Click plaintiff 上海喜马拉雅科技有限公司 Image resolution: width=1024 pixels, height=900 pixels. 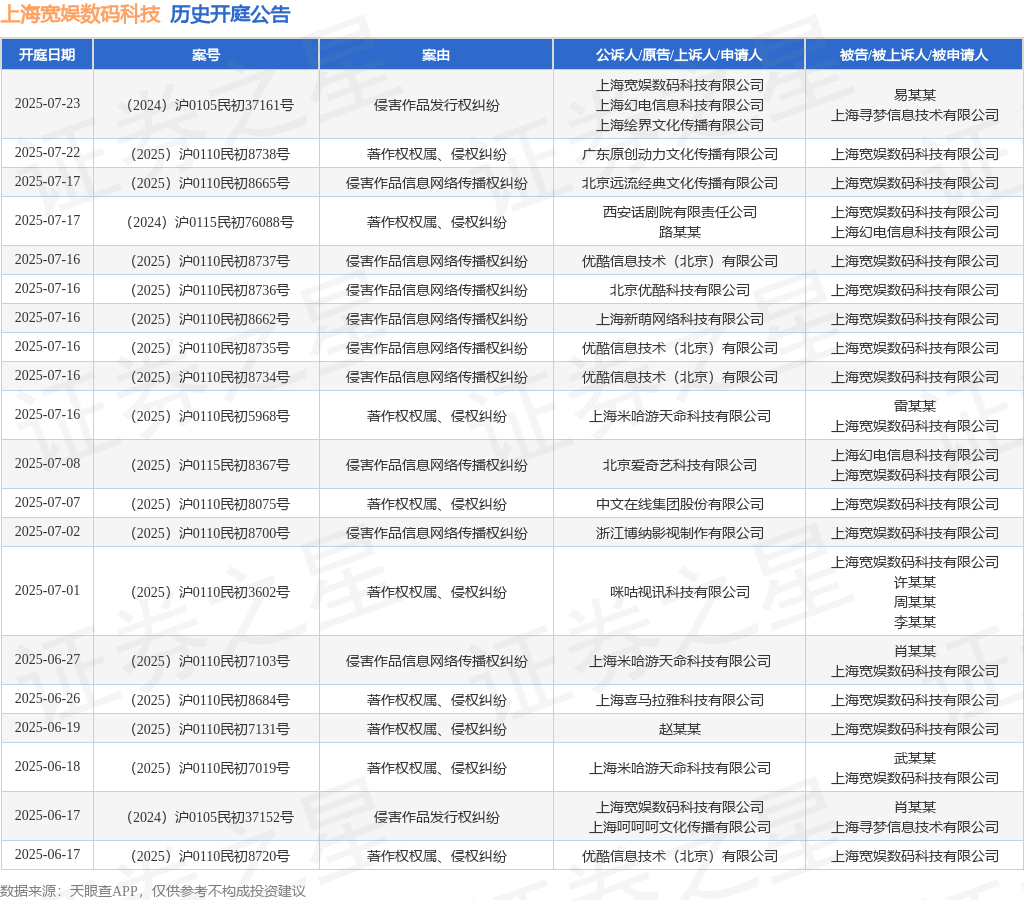pos(680,700)
